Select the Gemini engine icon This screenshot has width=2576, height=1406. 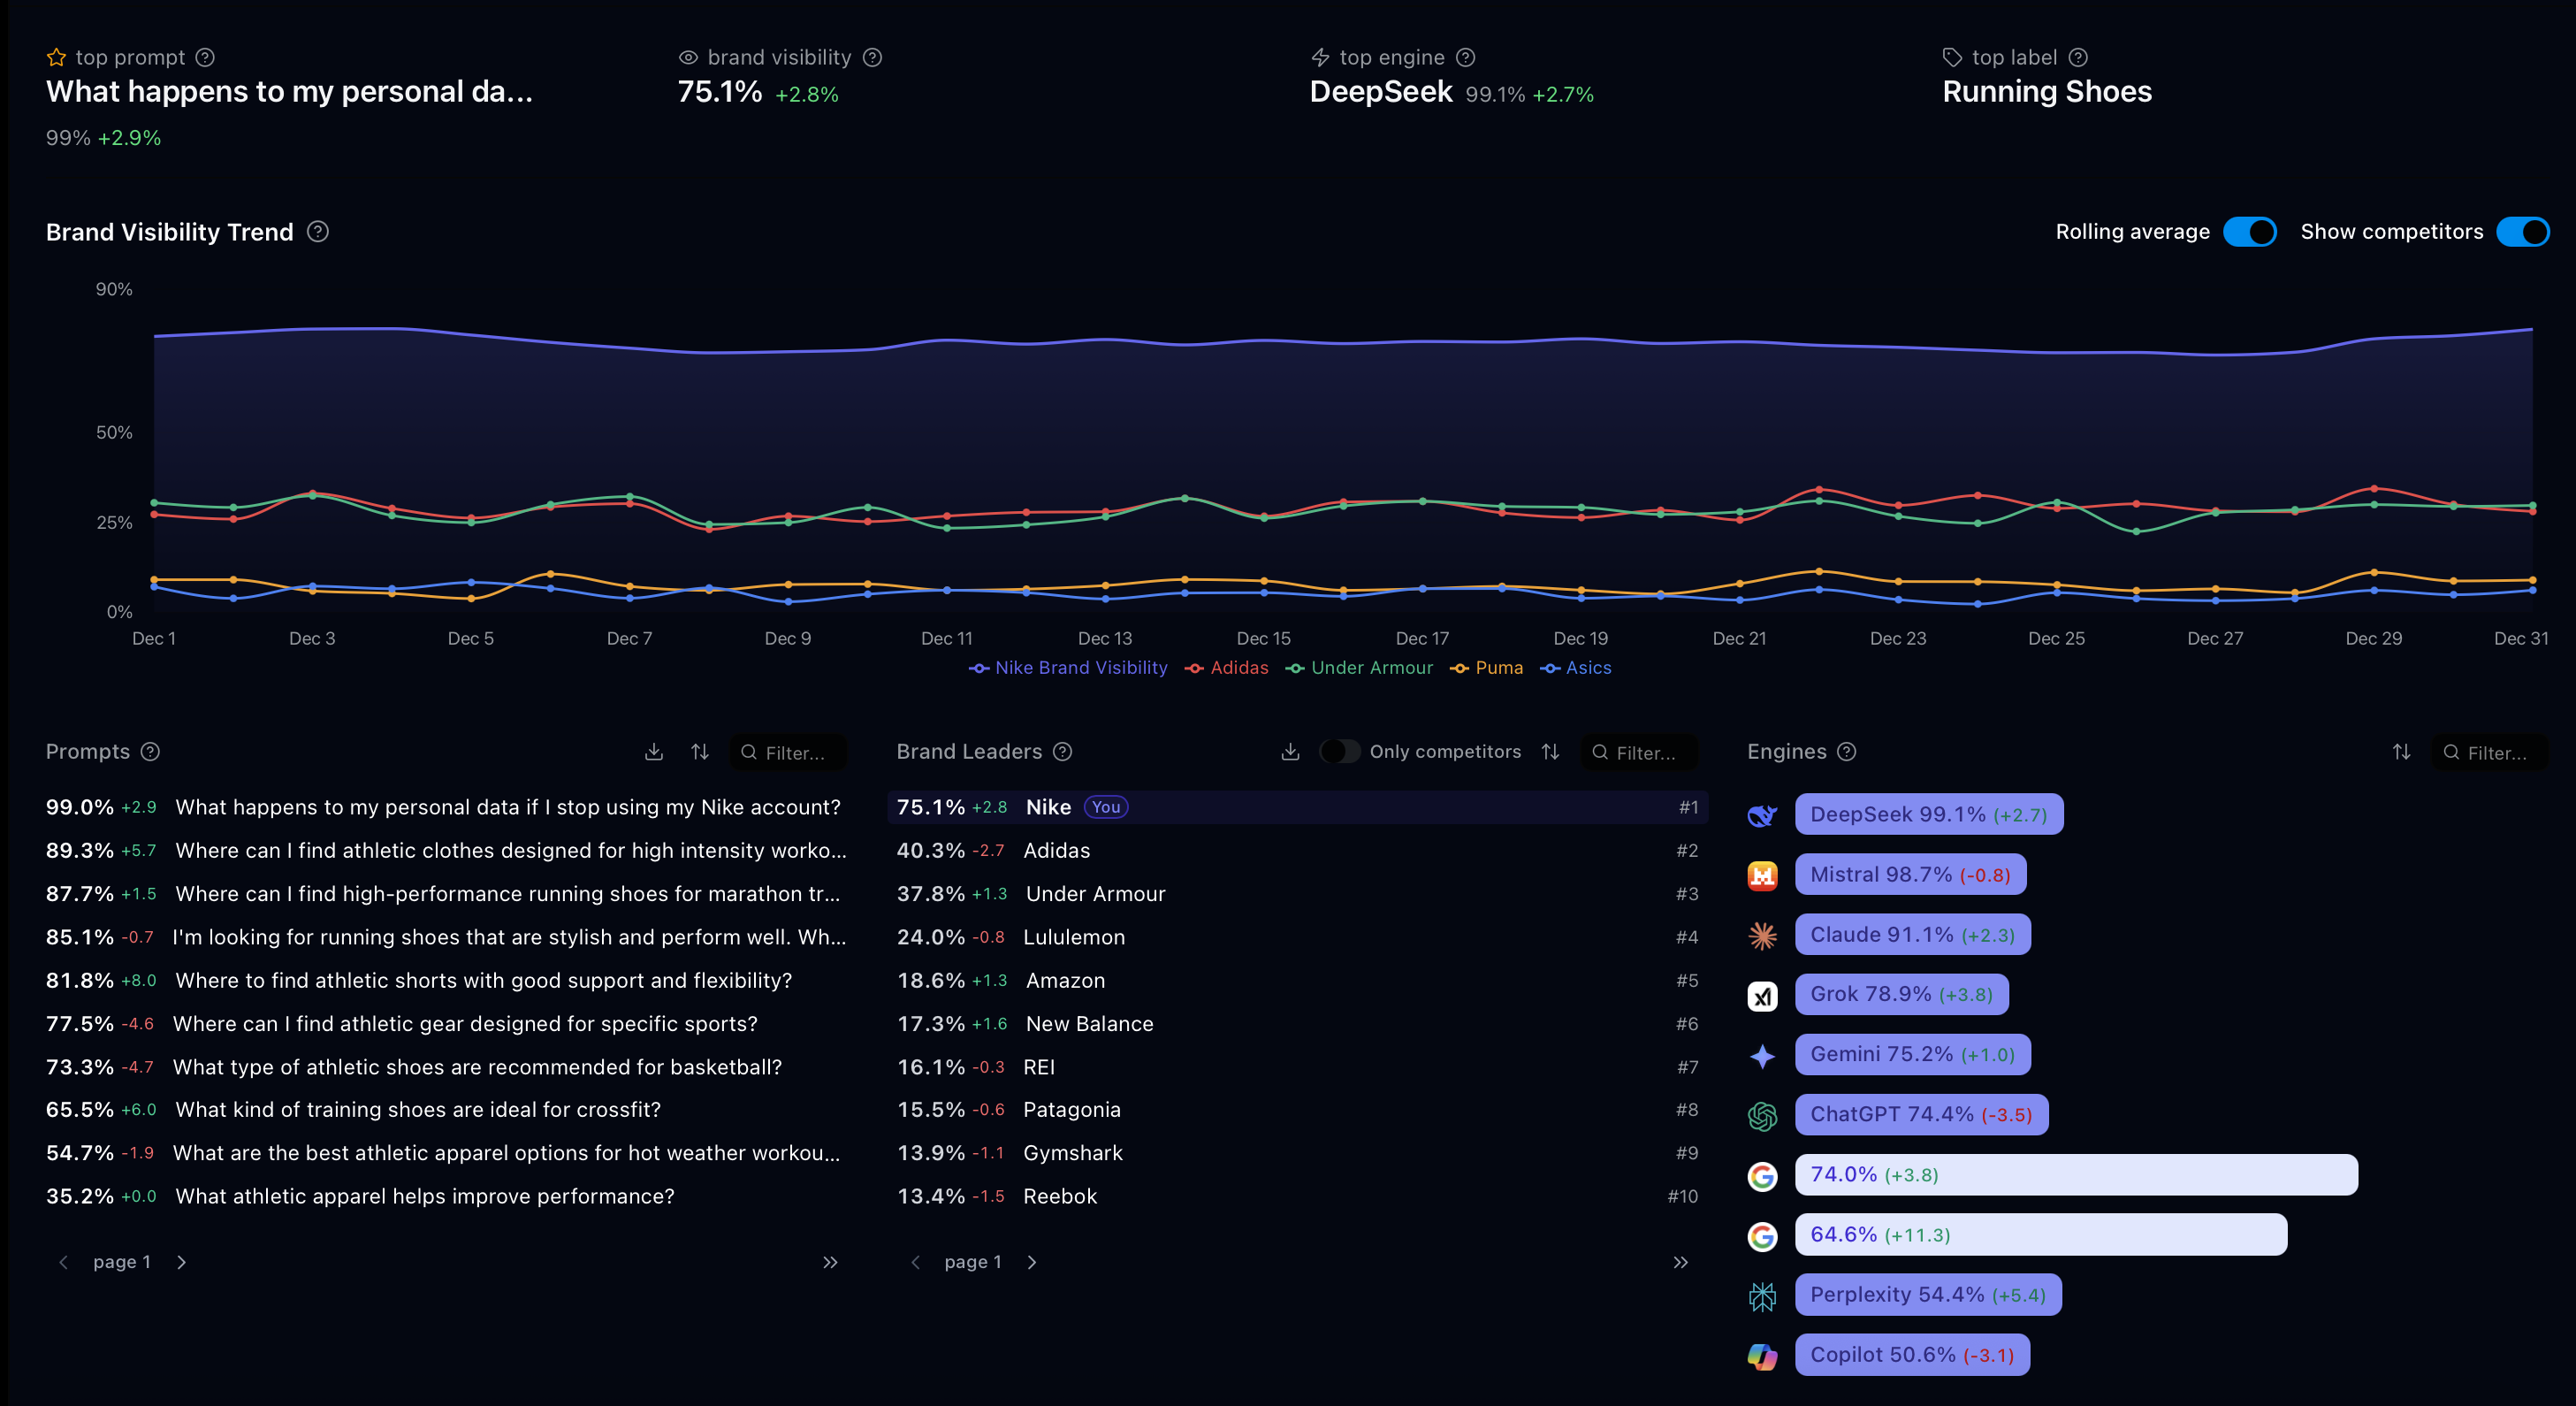(1762, 1054)
